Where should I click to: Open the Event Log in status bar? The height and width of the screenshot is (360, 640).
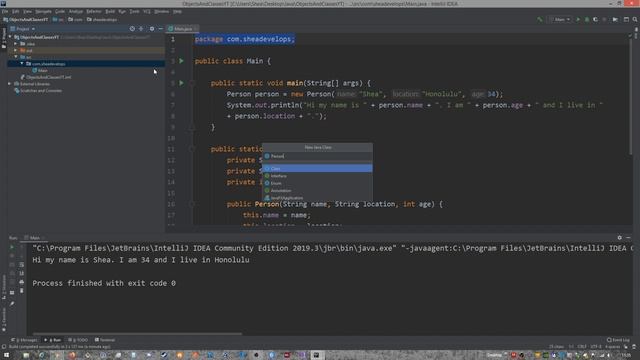[618, 340]
